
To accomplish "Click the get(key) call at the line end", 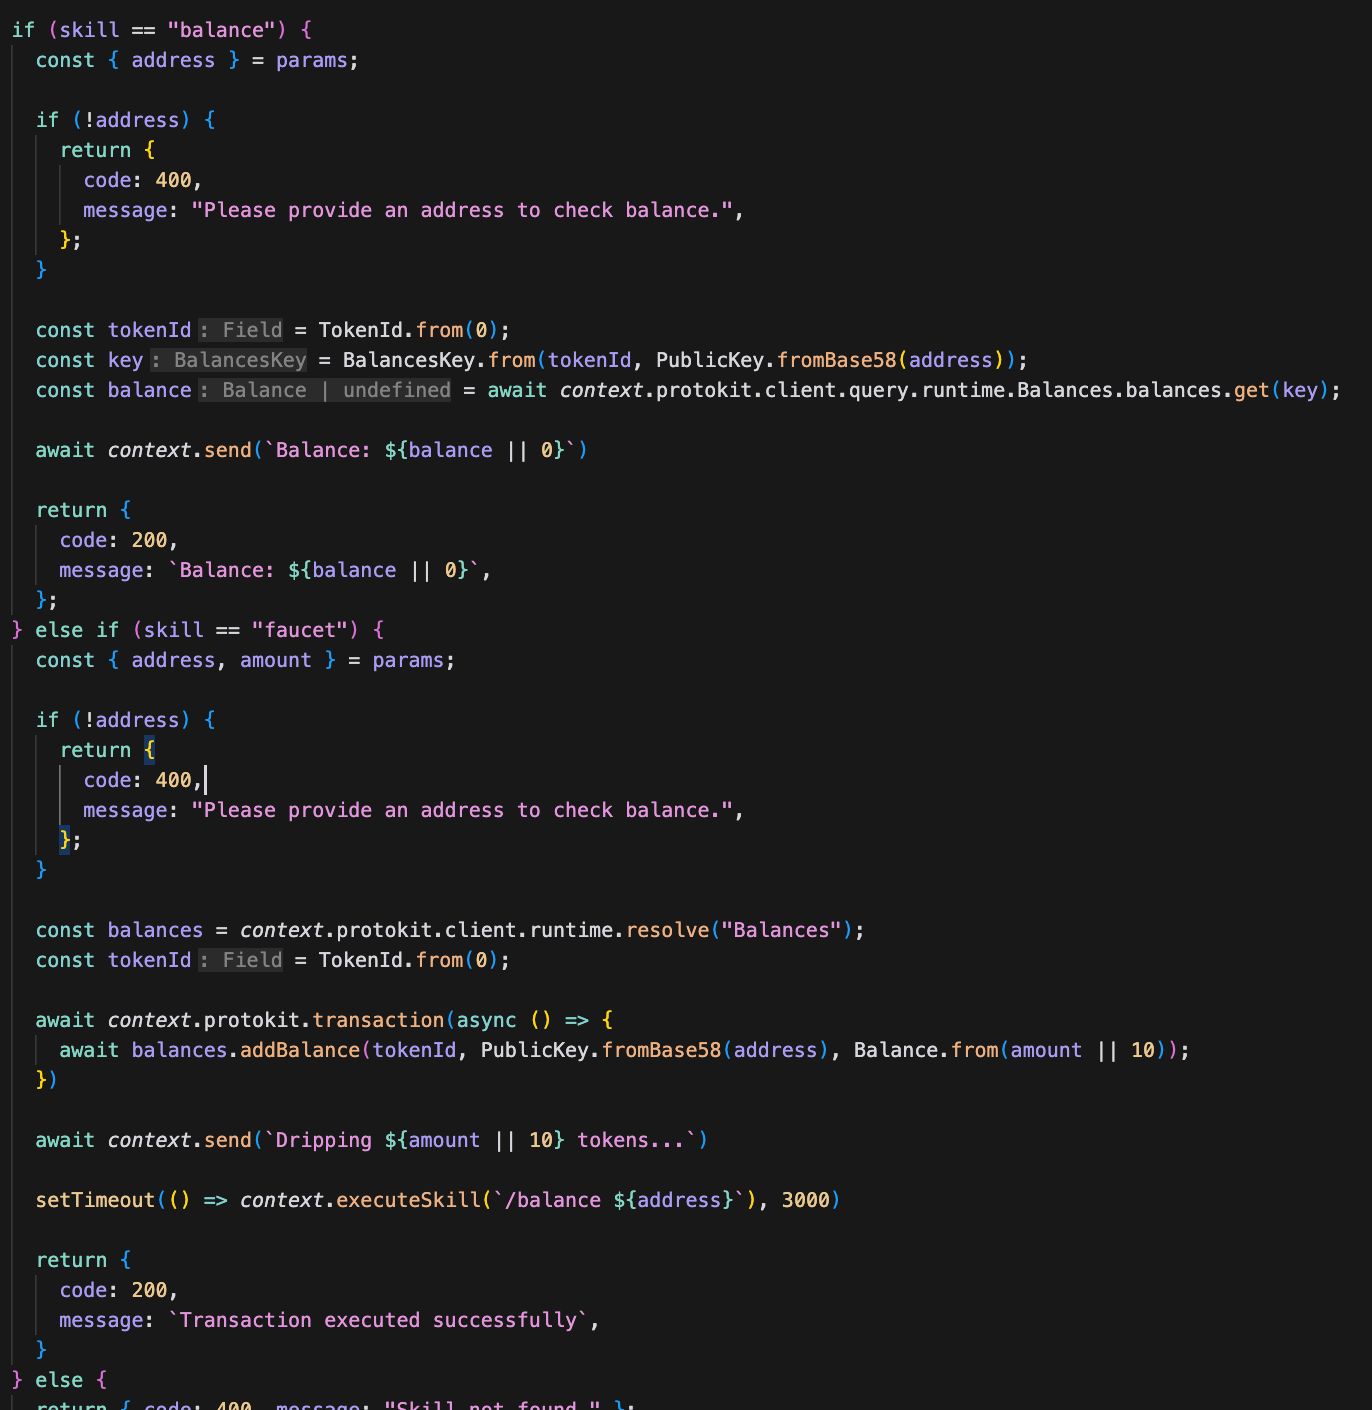I will 1281,390.
